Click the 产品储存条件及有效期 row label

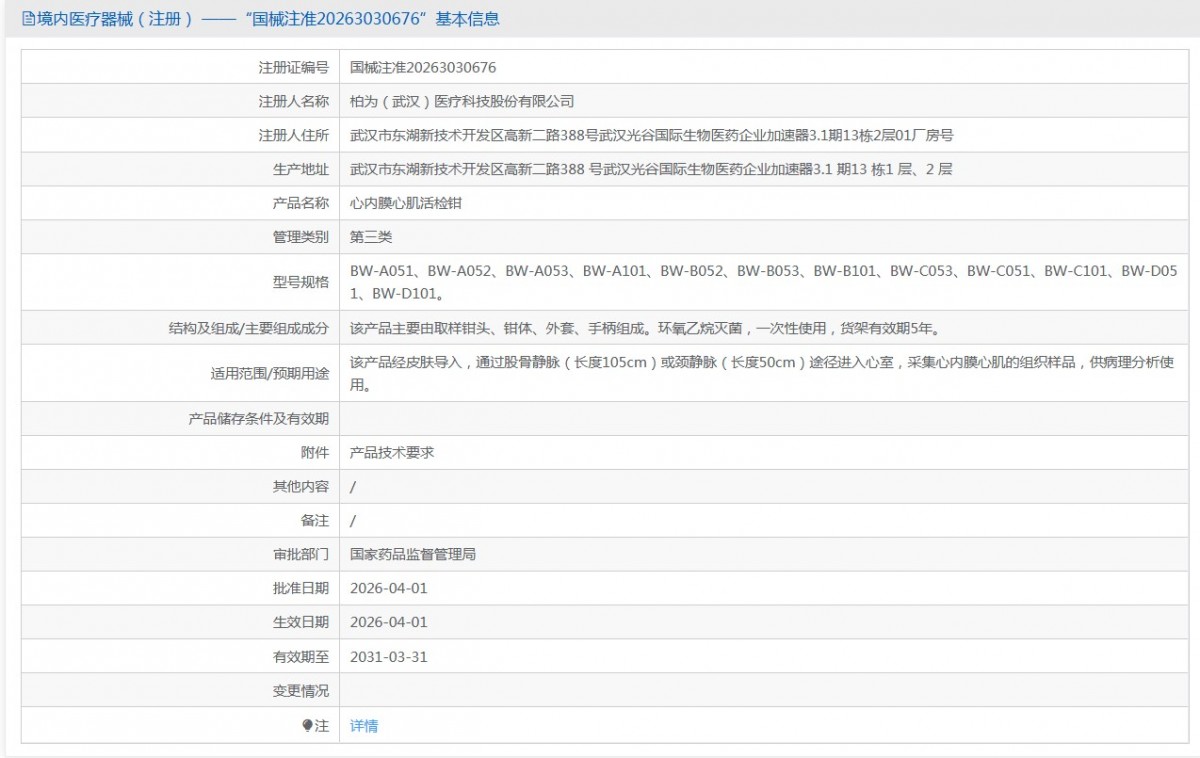(258, 419)
